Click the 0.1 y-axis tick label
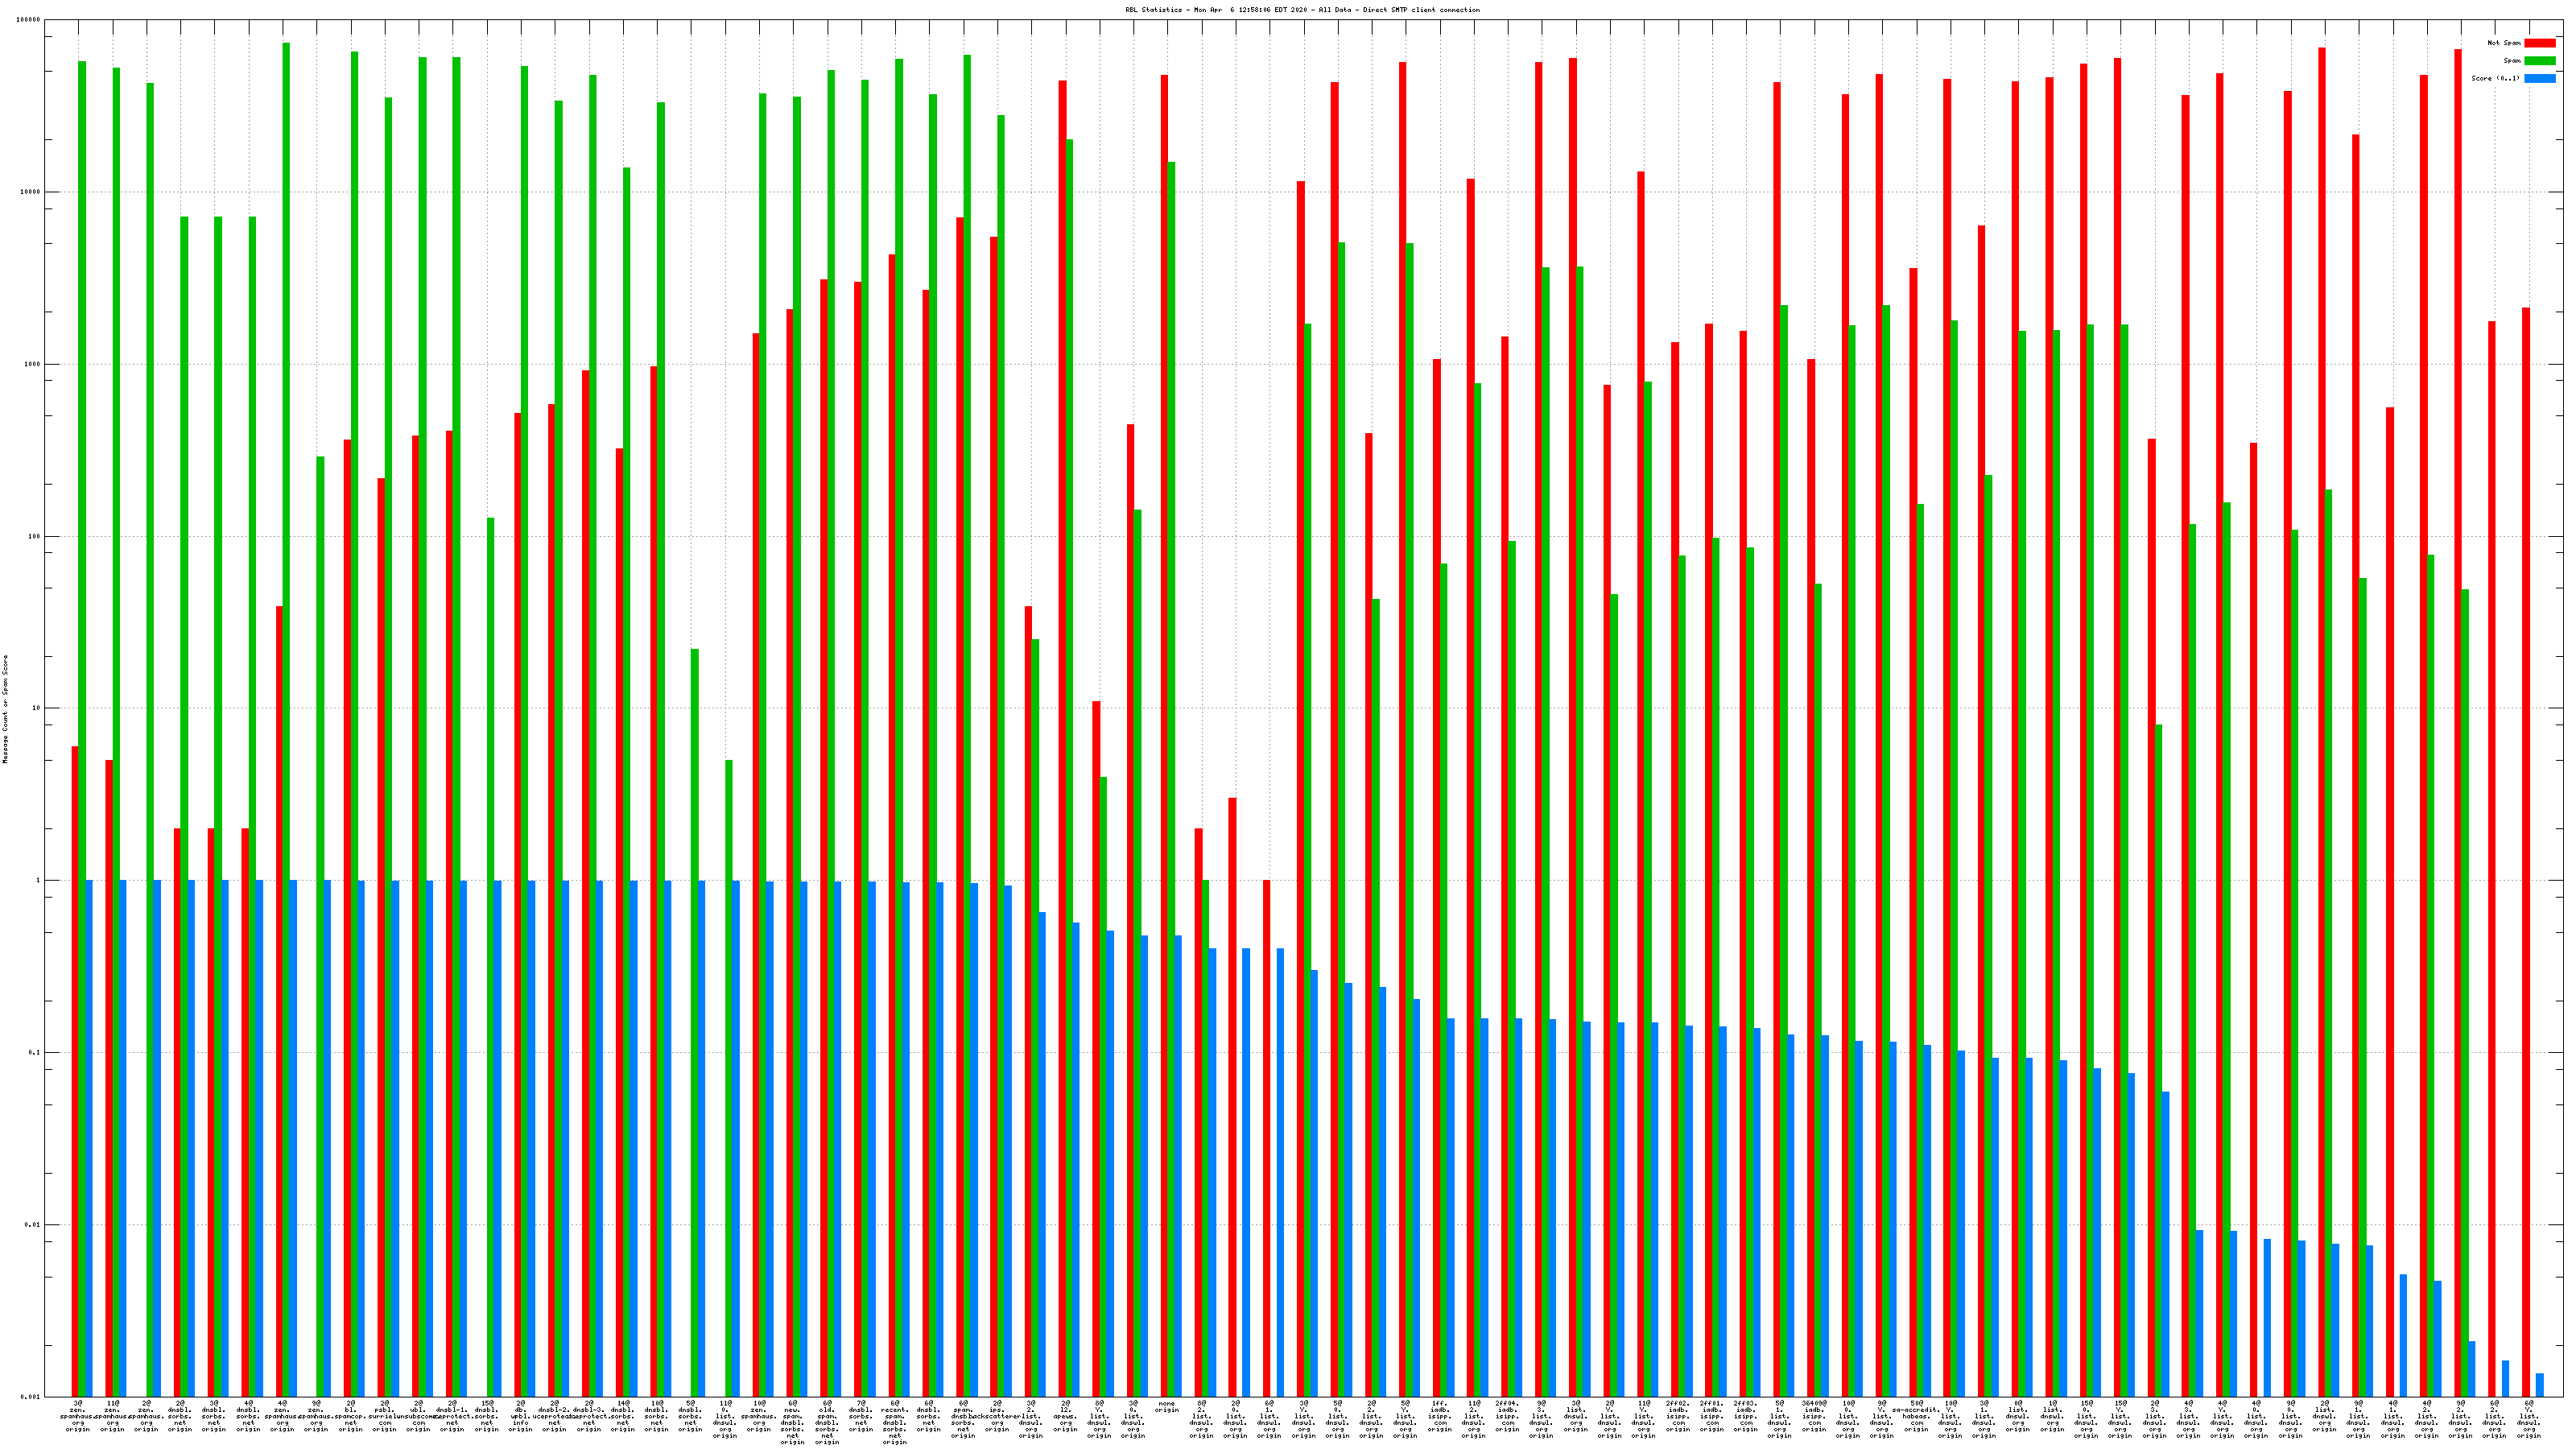The image size is (2576, 1449). click(32, 1052)
